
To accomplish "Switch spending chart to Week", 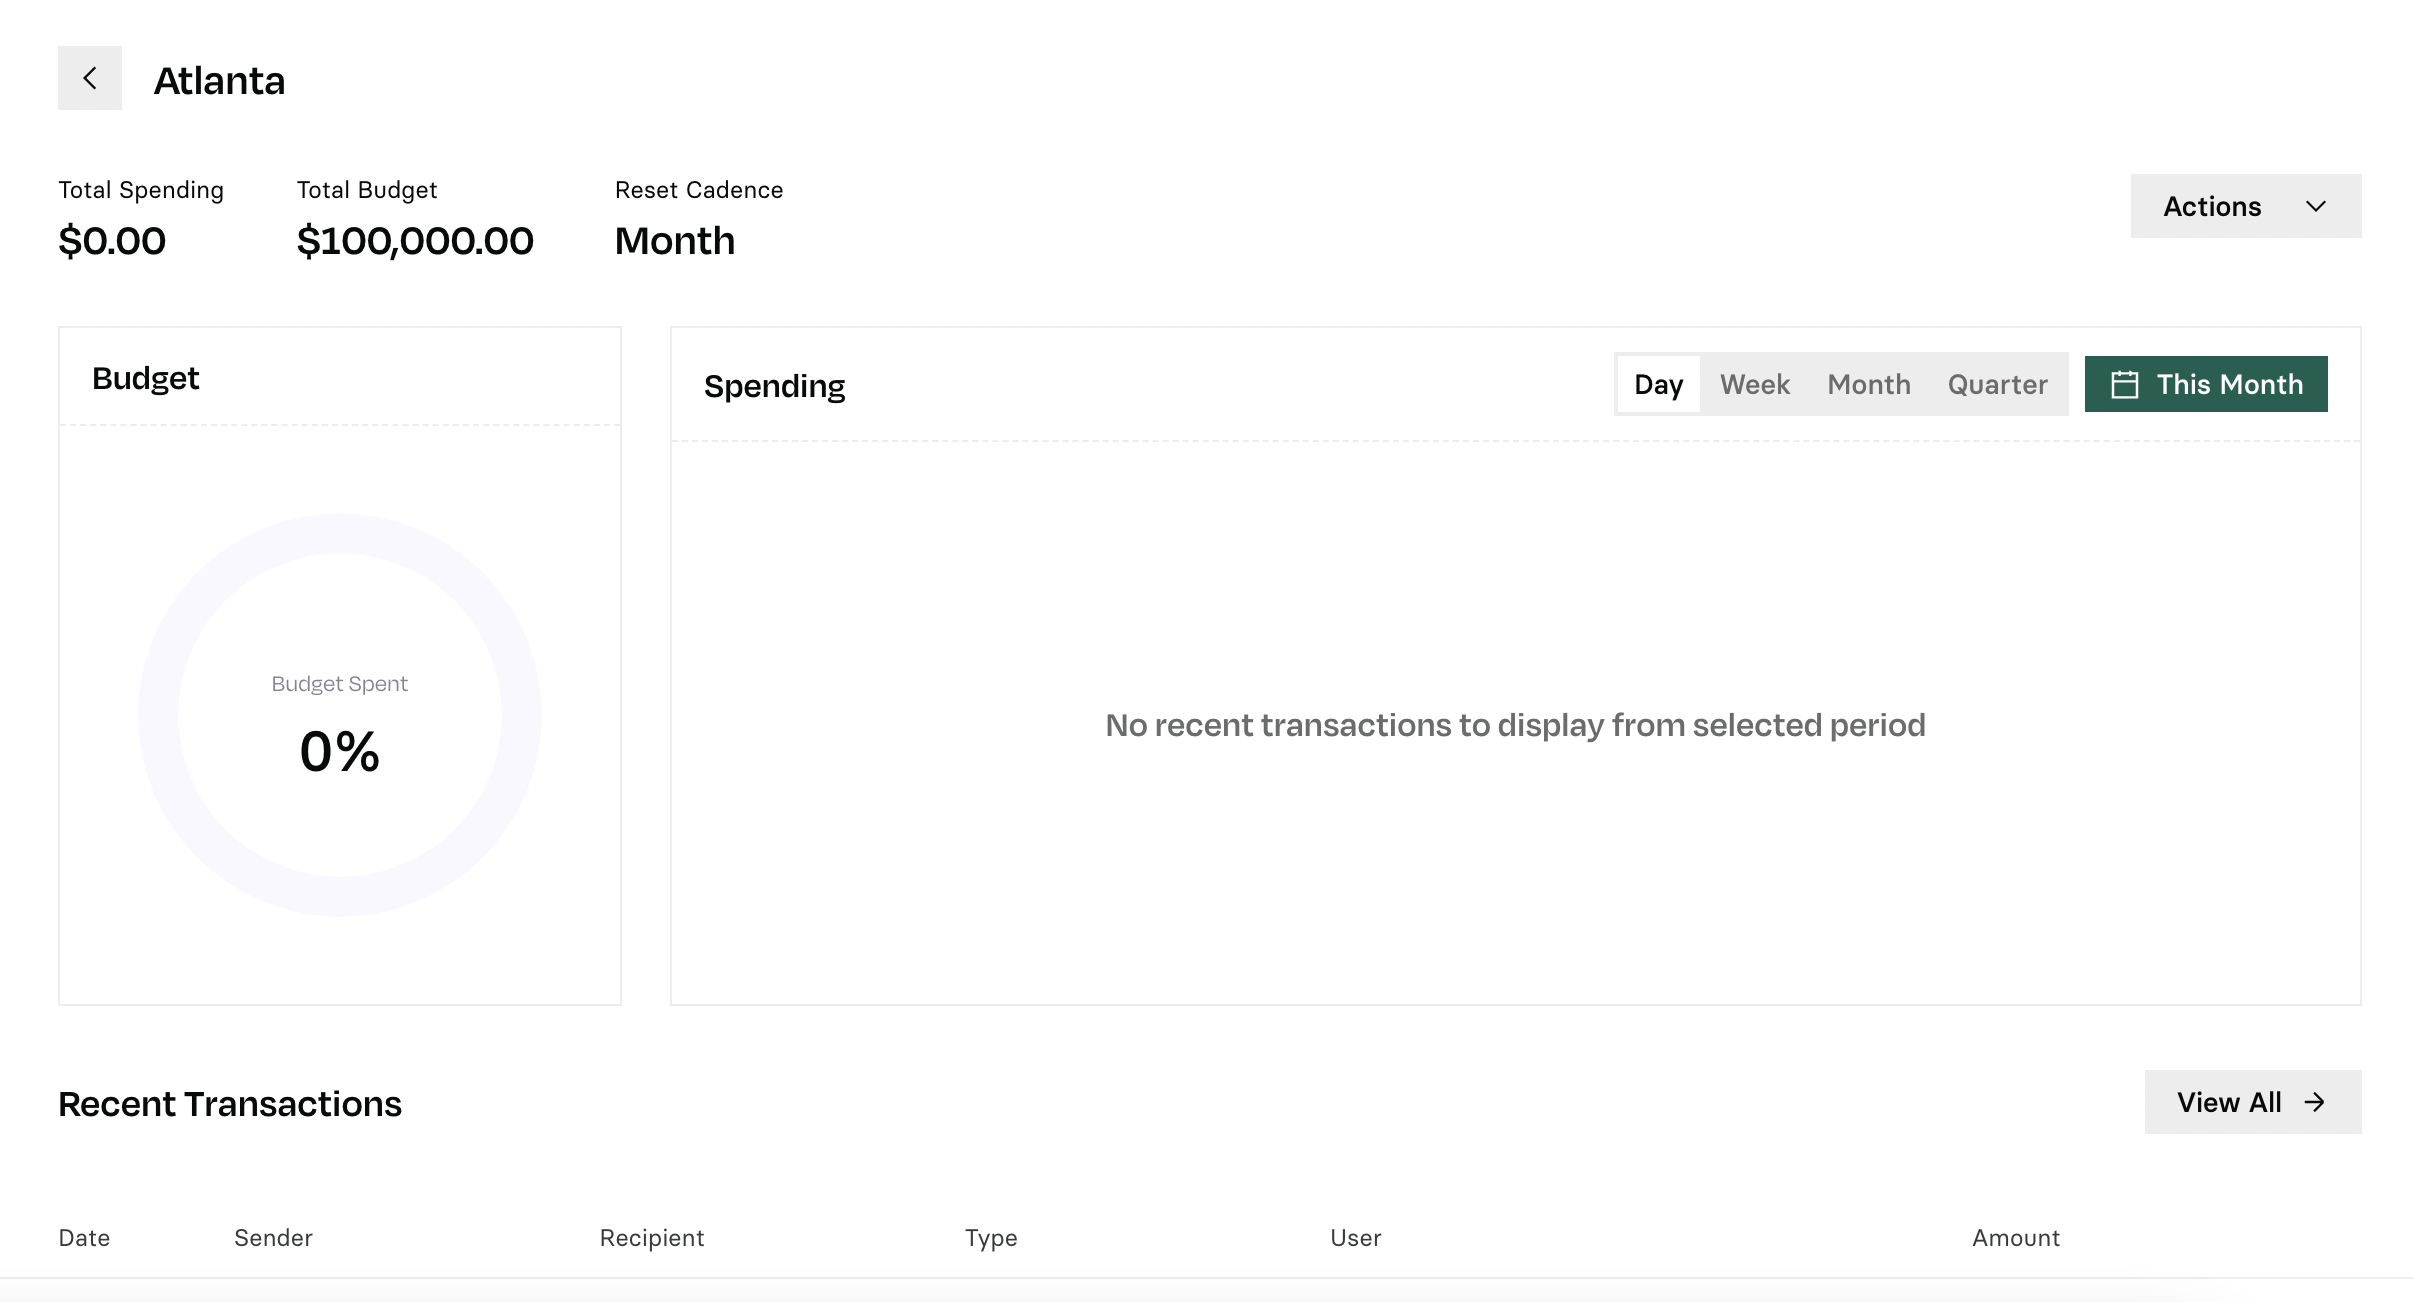I will (1755, 384).
